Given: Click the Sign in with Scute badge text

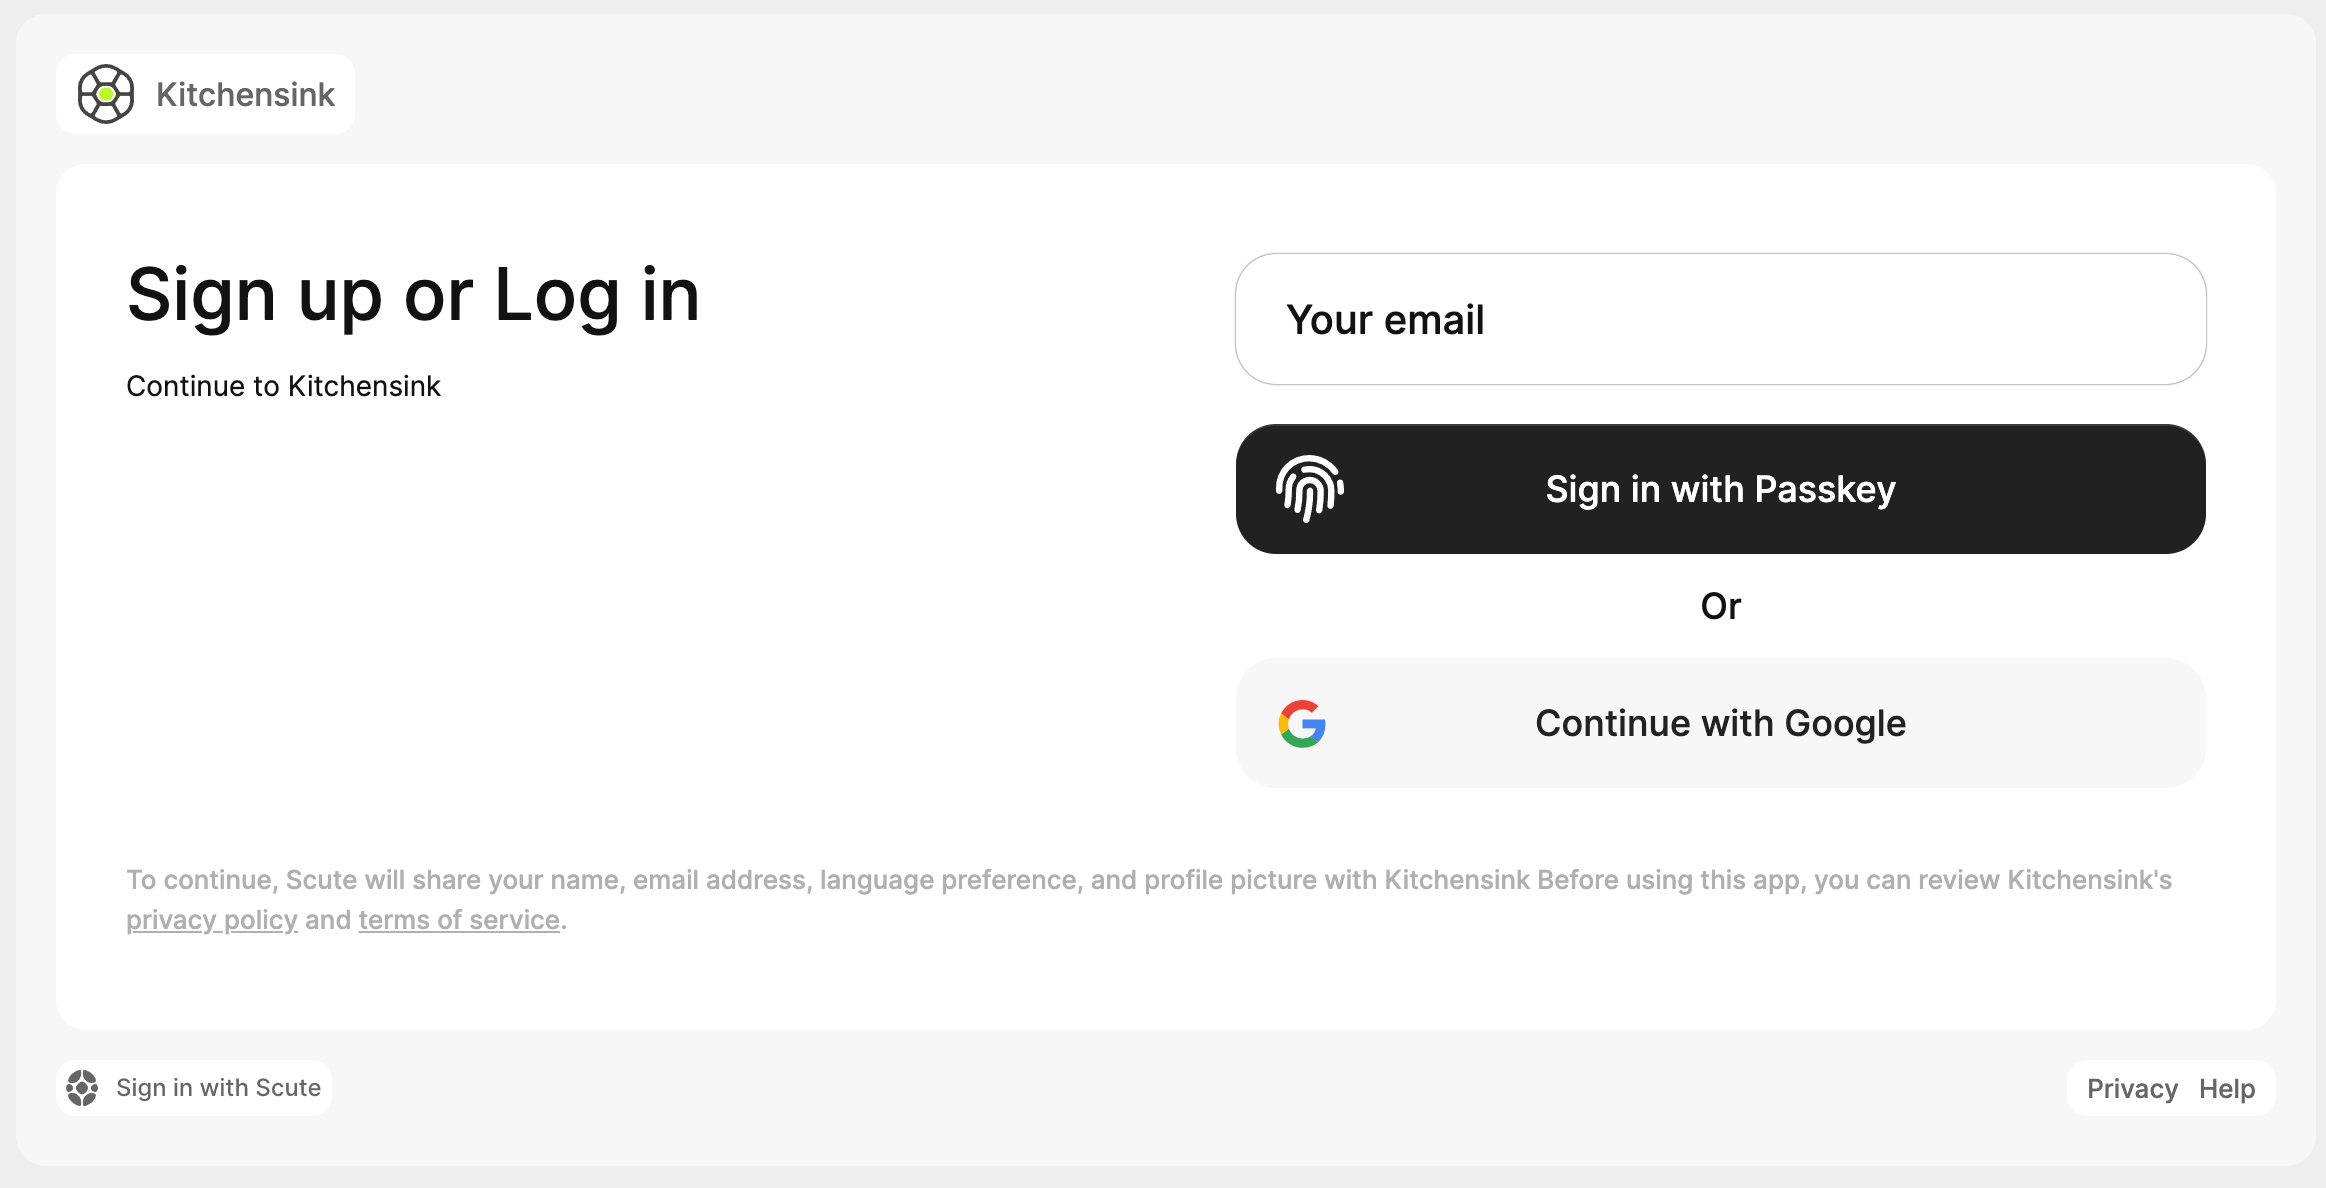Looking at the screenshot, I should click(218, 1088).
